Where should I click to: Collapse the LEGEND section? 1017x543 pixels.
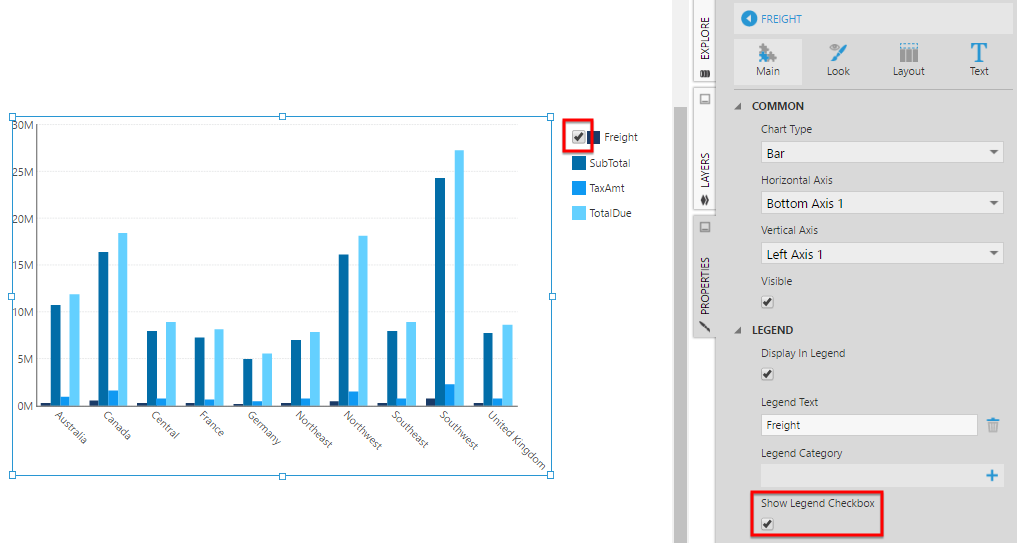coord(739,330)
